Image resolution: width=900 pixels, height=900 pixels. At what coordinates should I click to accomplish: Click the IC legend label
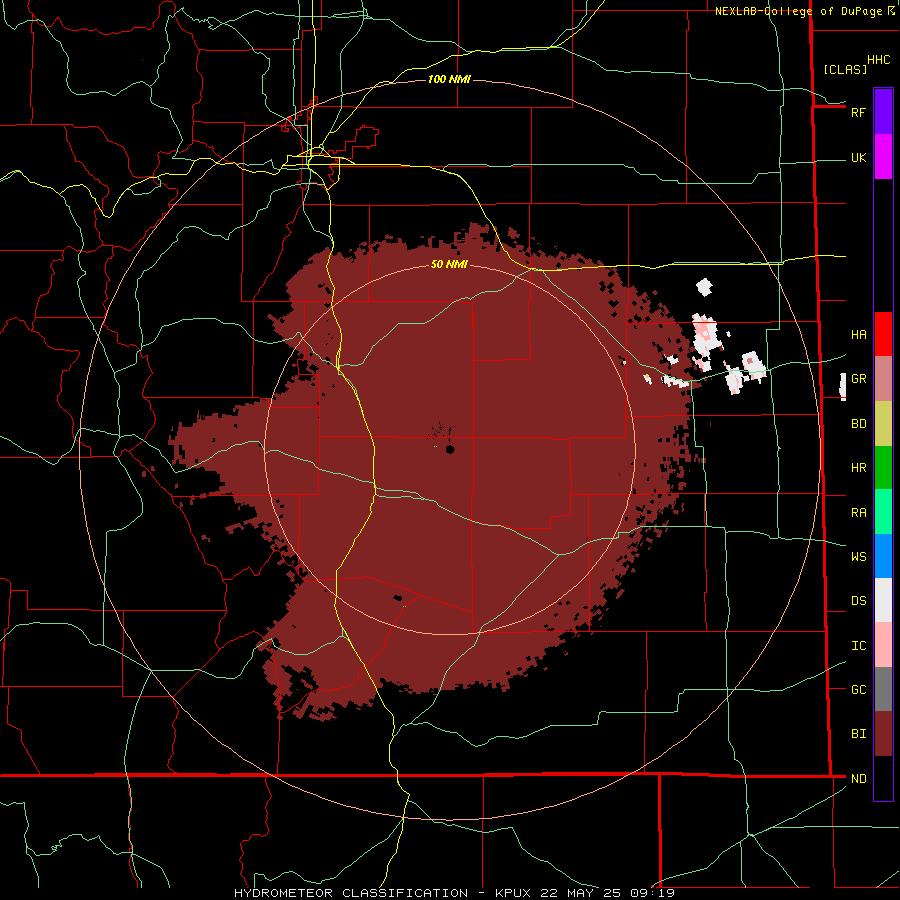point(858,646)
